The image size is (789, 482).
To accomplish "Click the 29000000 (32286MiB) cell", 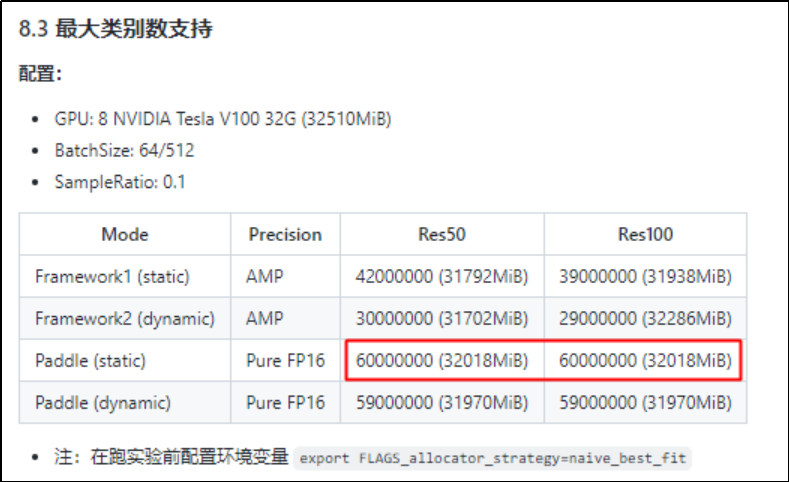I will pos(645,318).
